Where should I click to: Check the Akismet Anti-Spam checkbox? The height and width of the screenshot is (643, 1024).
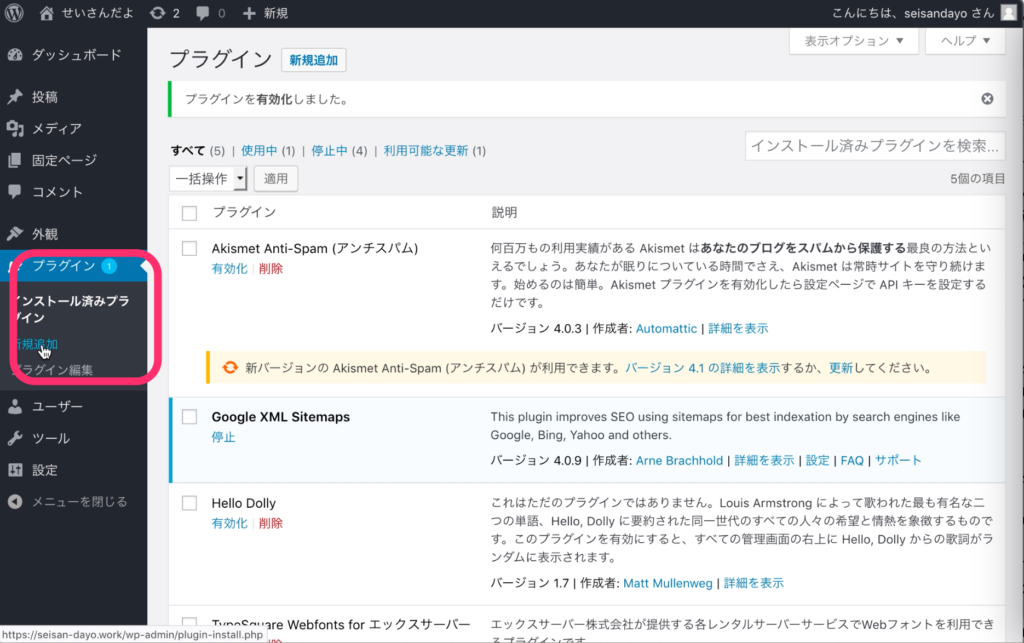click(190, 248)
